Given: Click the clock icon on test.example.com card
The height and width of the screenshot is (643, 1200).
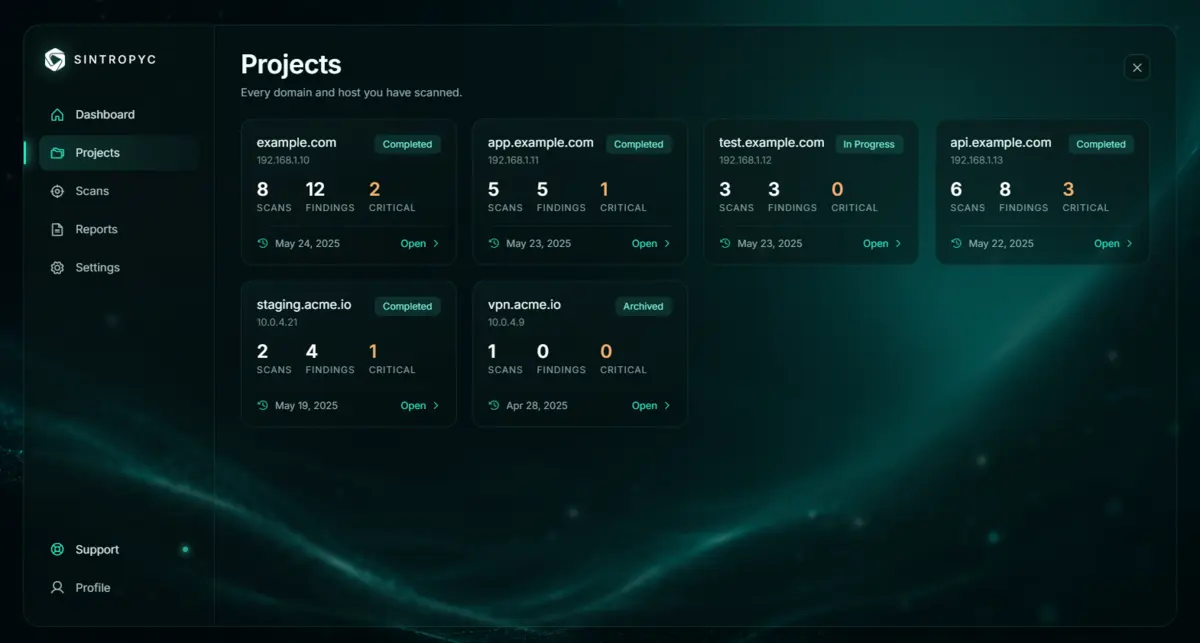Looking at the screenshot, I should (x=725, y=243).
